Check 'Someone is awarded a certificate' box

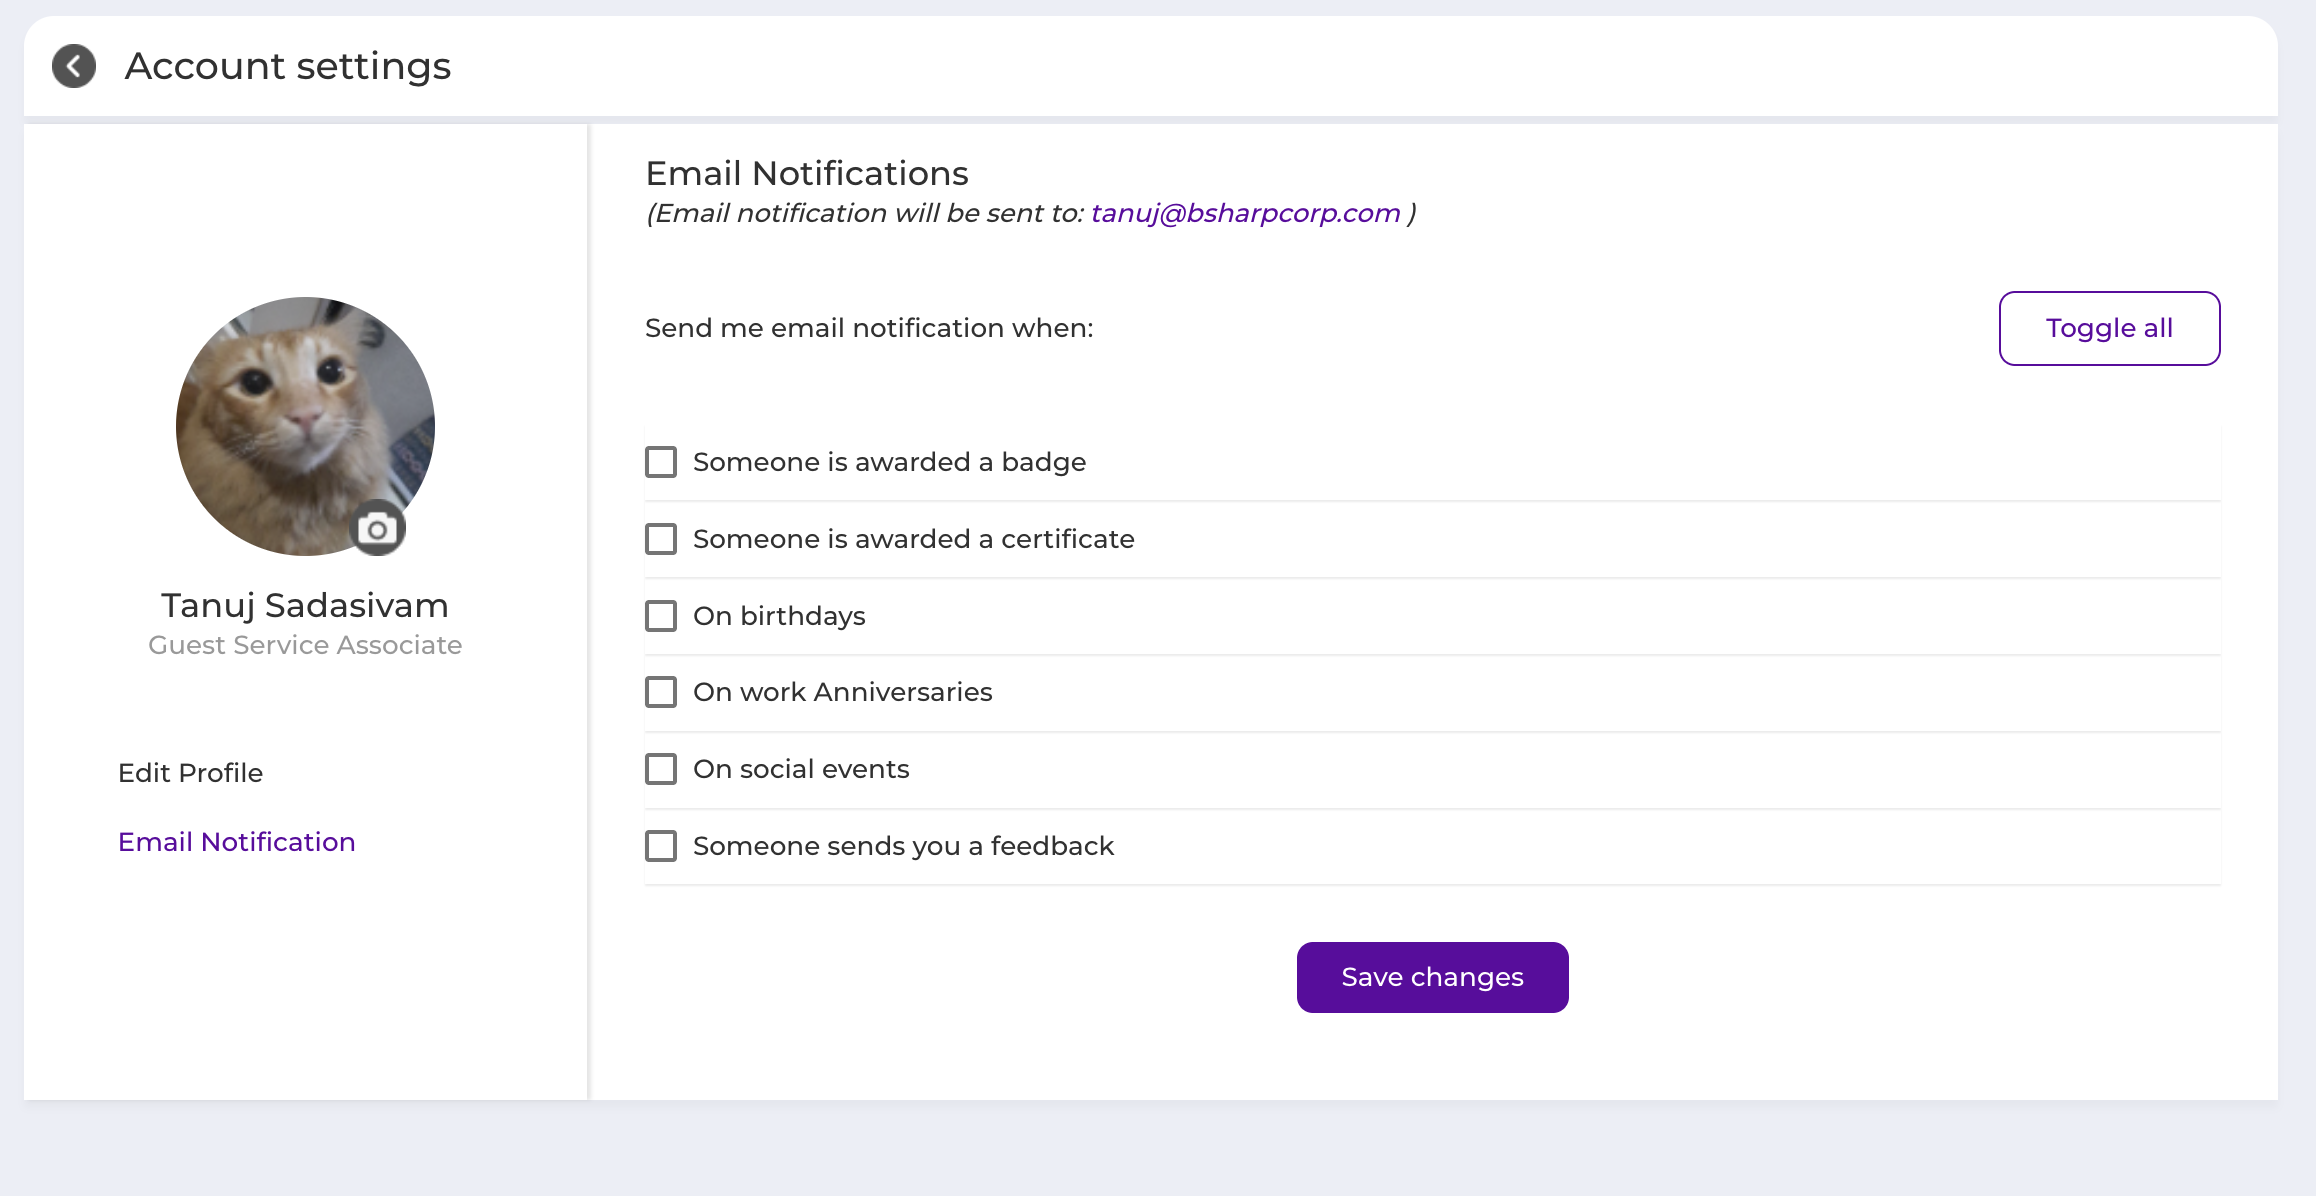tap(661, 539)
